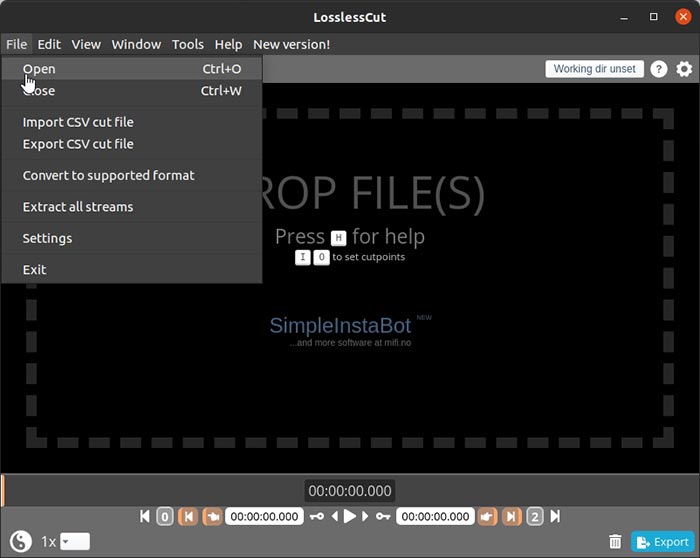The height and width of the screenshot is (558, 700).
Task: Click File in menu bar
Action: pos(17,44)
